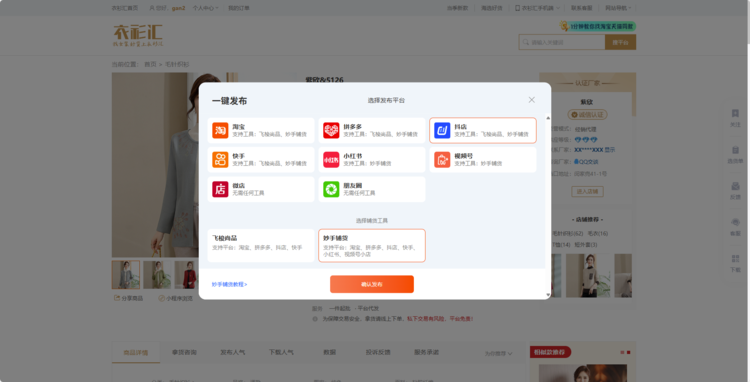
Task: Switch to the 商品详情 tab
Action: (136, 353)
